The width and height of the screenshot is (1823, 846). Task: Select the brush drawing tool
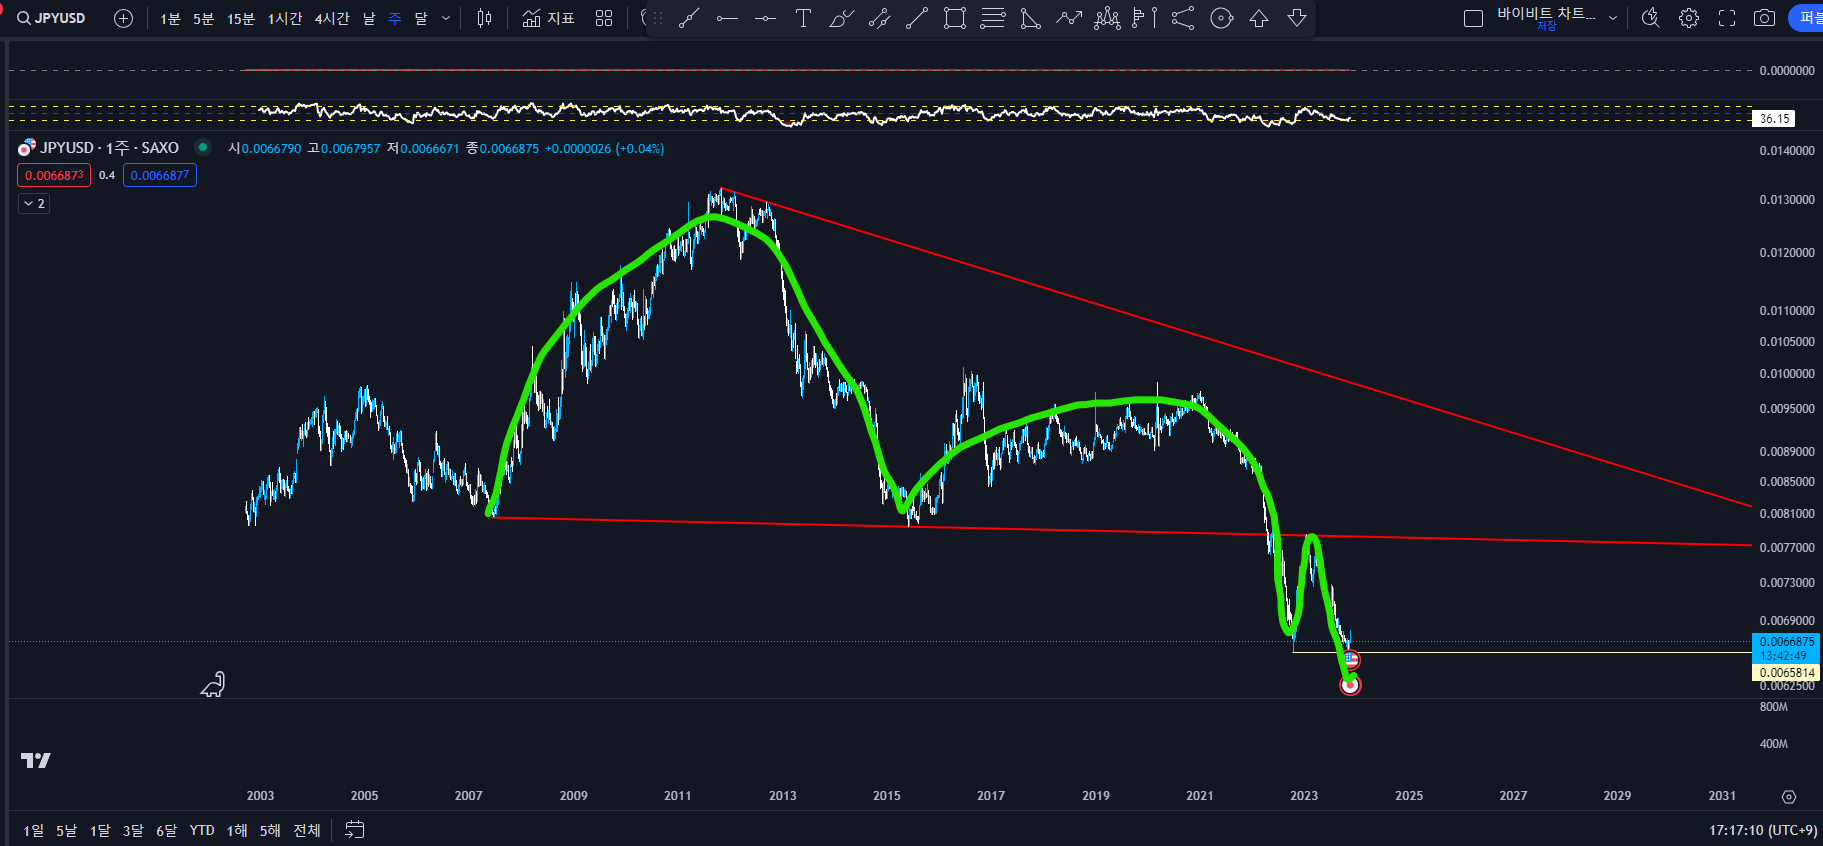841,18
